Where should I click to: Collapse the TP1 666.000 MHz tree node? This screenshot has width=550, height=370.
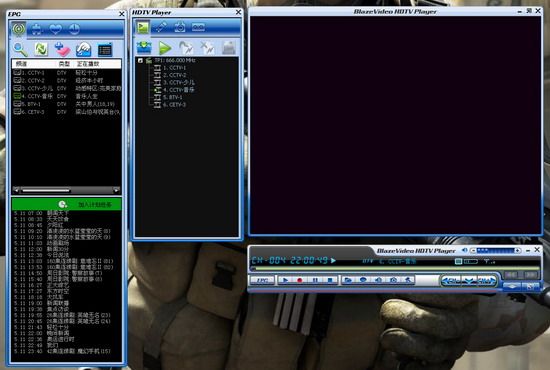click(x=140, y=61)
